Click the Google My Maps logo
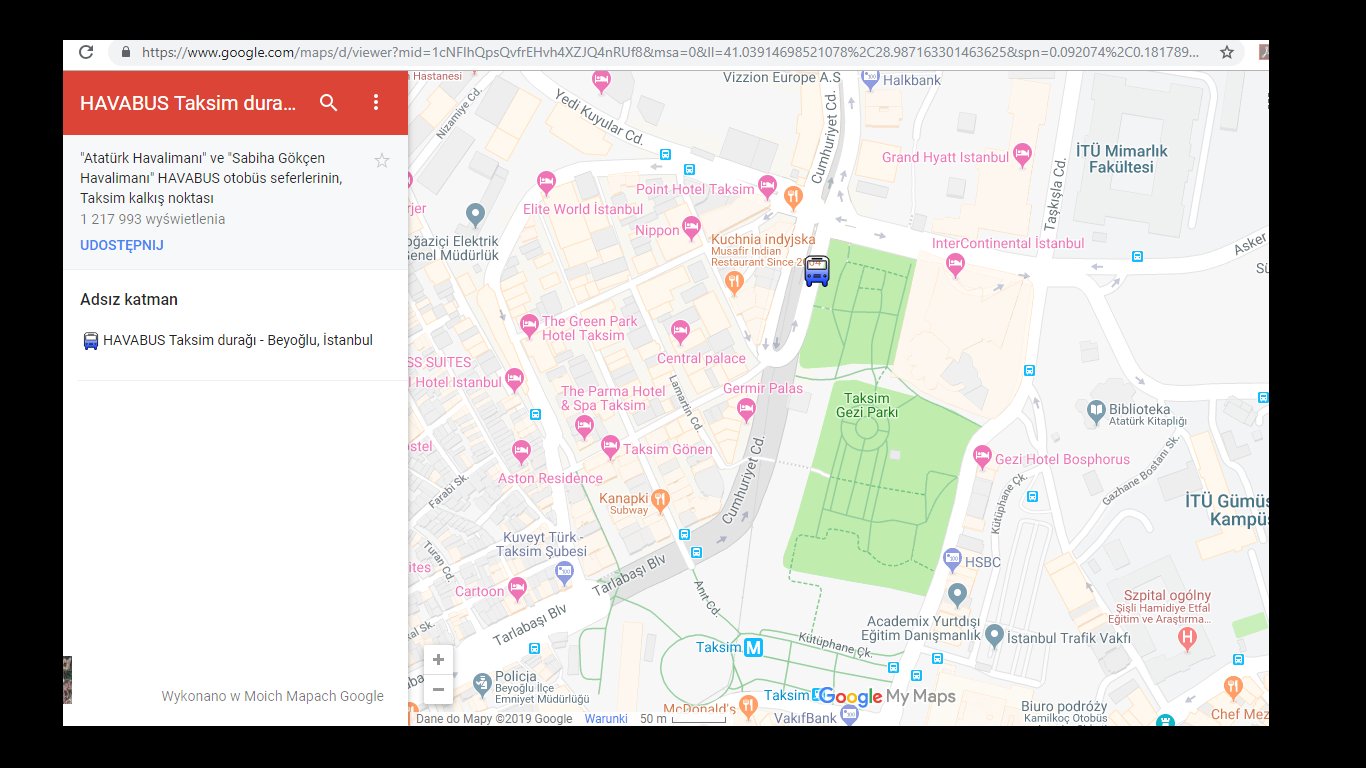The width and height of the screenshot is (1366, 768). tap(888, 697)
